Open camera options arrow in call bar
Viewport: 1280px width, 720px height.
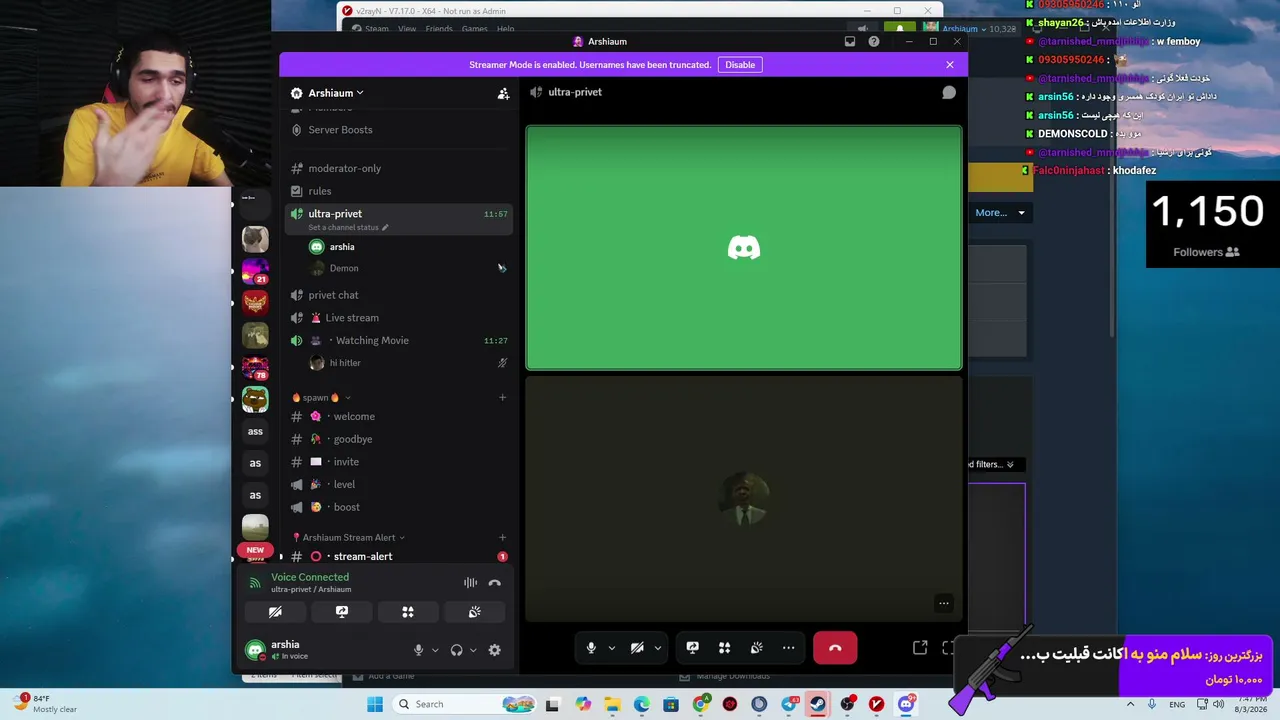pos(657,648)
